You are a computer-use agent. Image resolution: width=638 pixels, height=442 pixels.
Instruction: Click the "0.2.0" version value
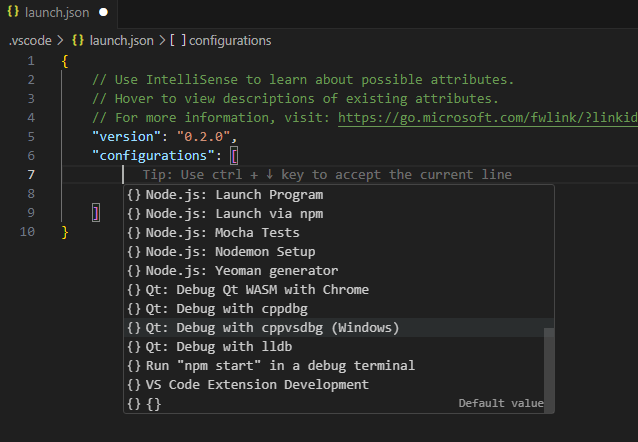pyautogui.click(x=203, y=137)
